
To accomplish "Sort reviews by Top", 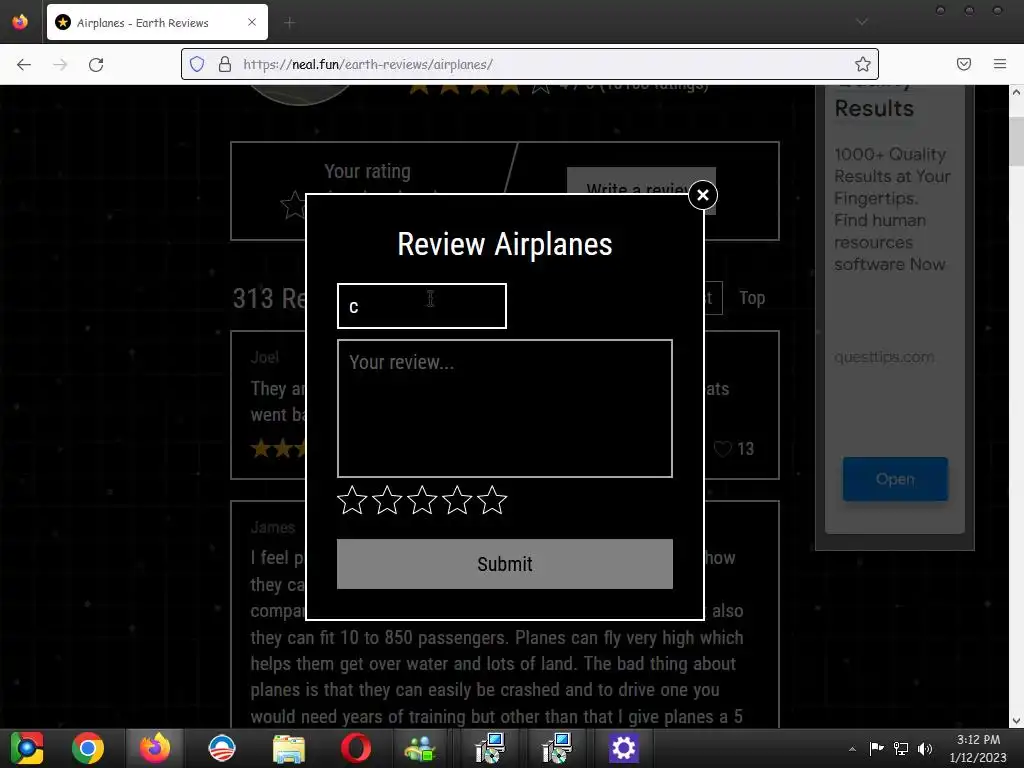I will (x=752, y=298).
